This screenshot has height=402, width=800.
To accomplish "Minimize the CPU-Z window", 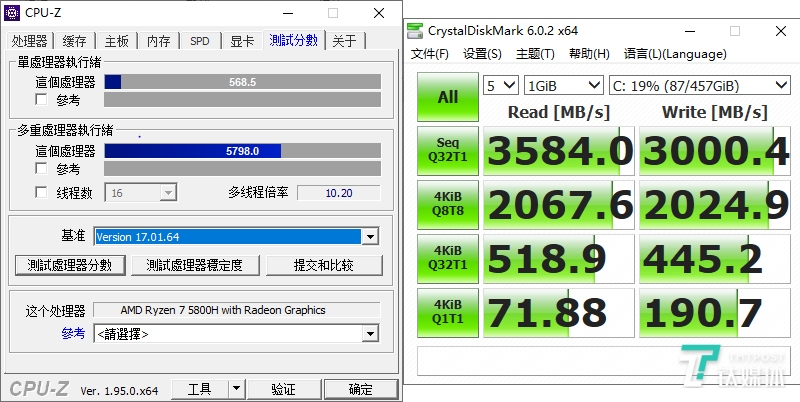I will (287, 13).
